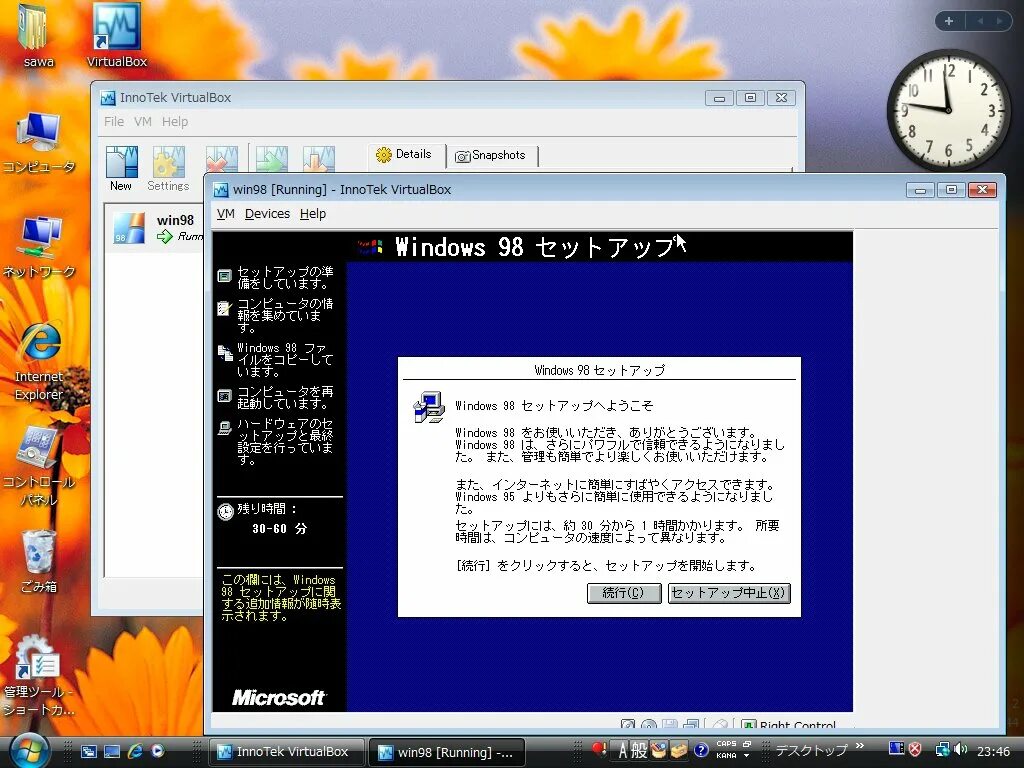The width and height of the screenshot is (1024, 768).
Task: Click the Delete VM icon with red X
Action: pos(221,160)
